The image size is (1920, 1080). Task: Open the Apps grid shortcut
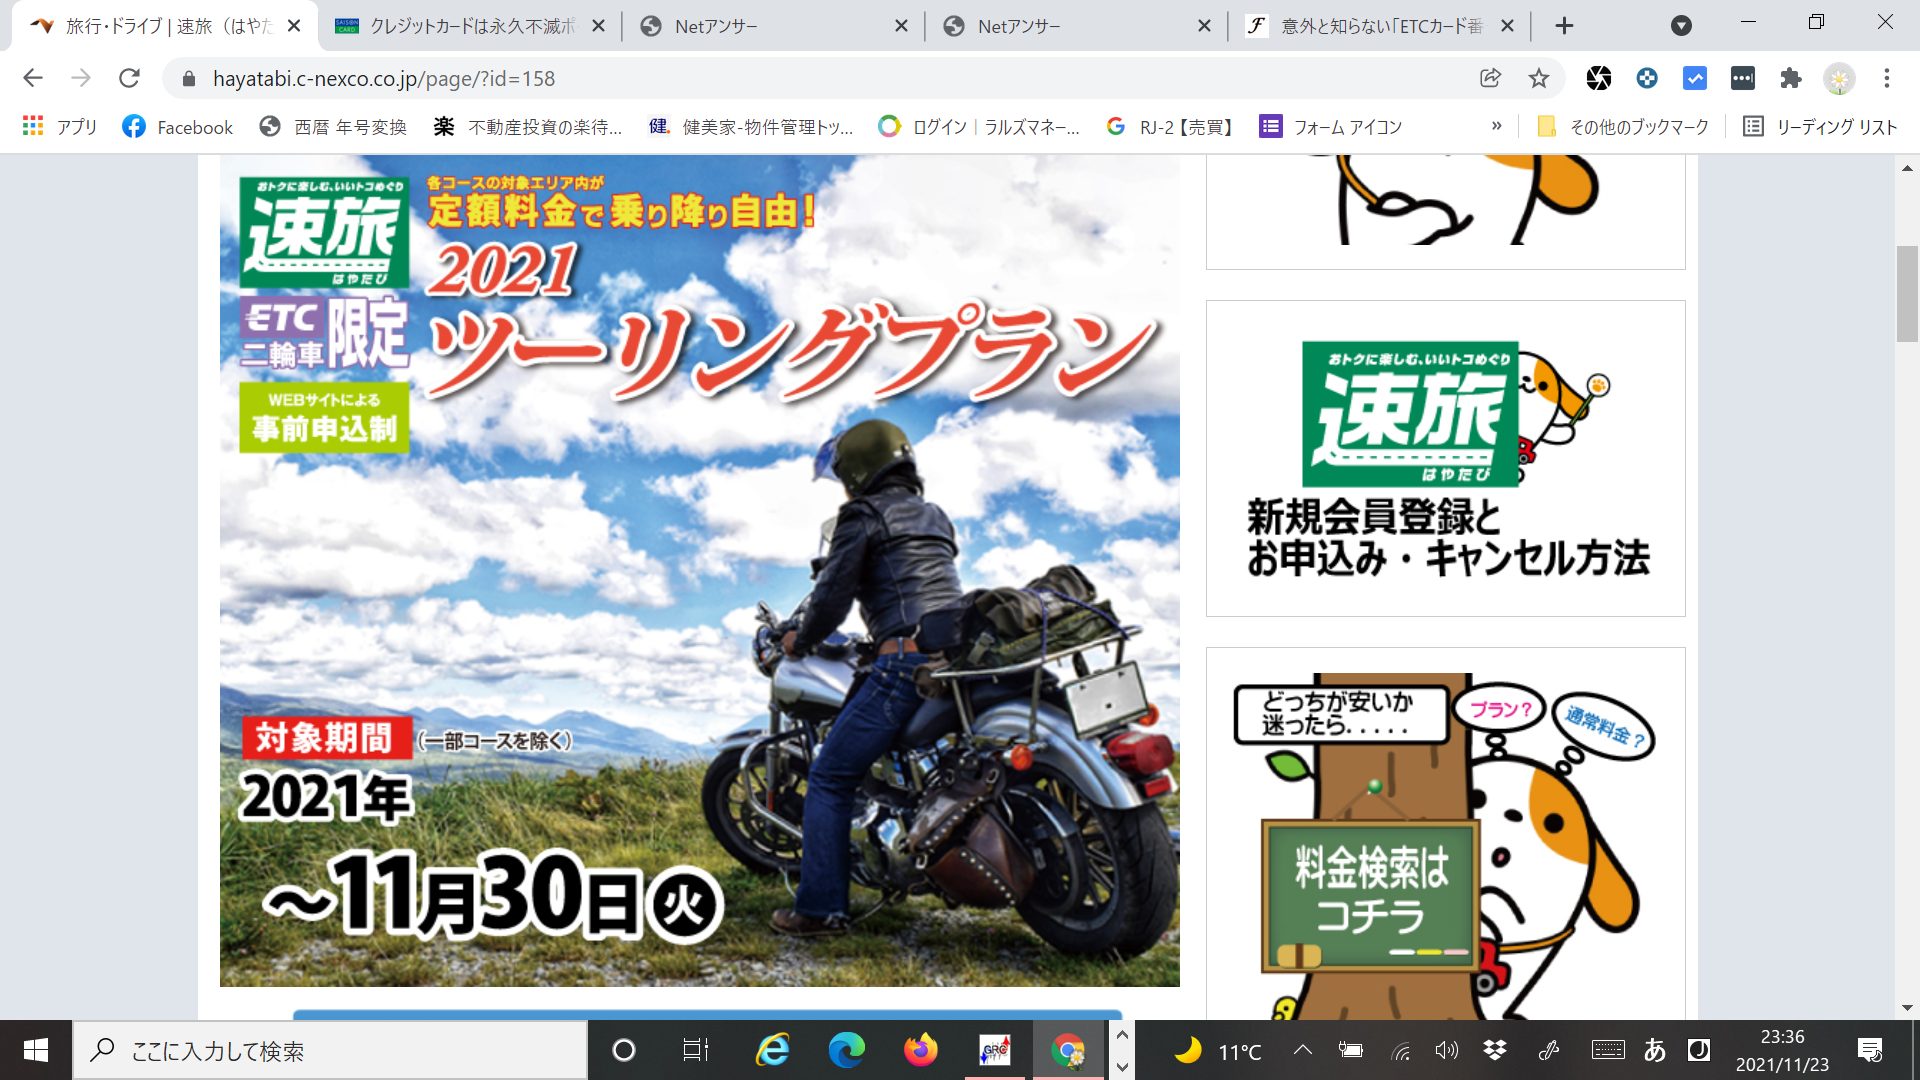pyautogui.click(x=60, y=127)
